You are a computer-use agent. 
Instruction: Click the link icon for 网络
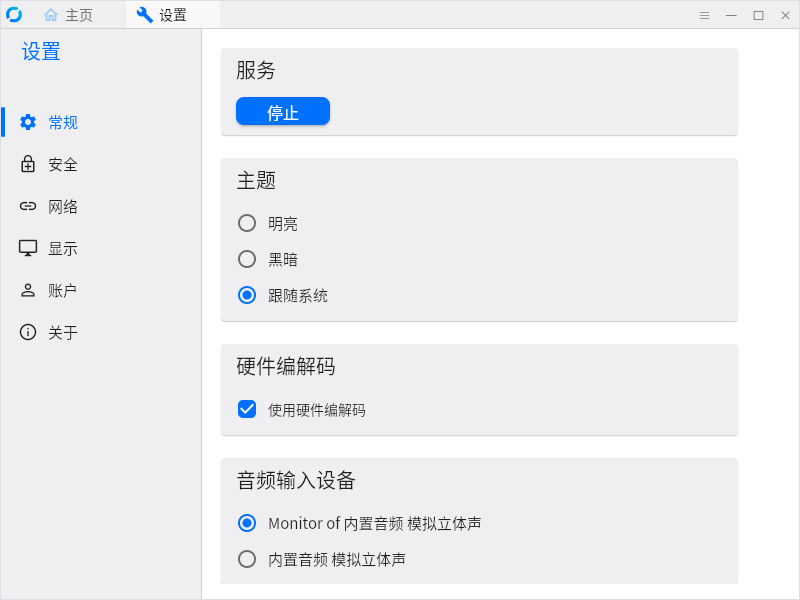click(28, 206)
